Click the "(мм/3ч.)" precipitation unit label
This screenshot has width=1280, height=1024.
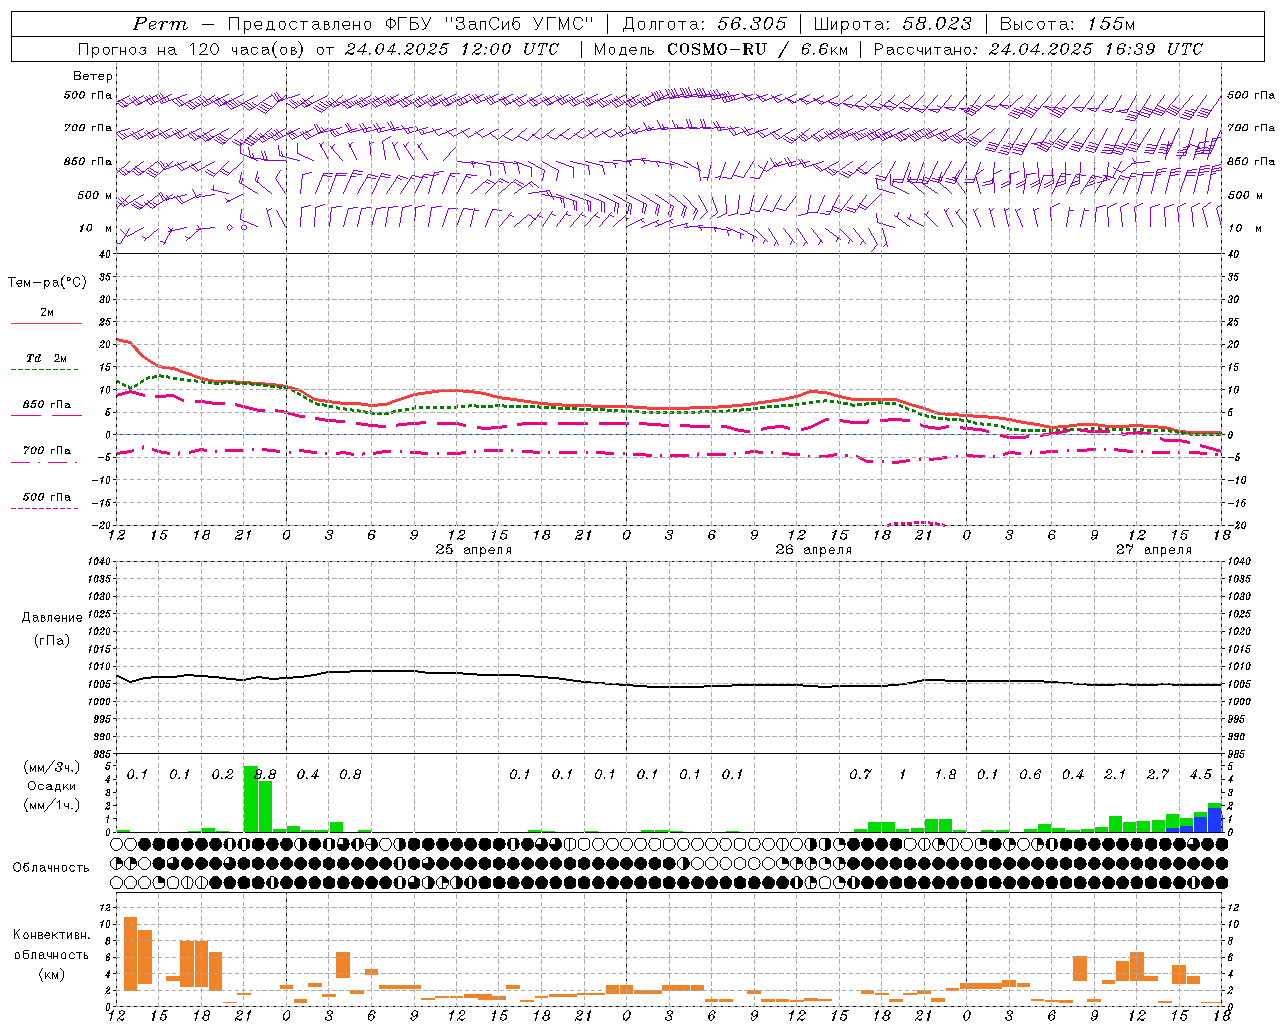click(51, 767)
